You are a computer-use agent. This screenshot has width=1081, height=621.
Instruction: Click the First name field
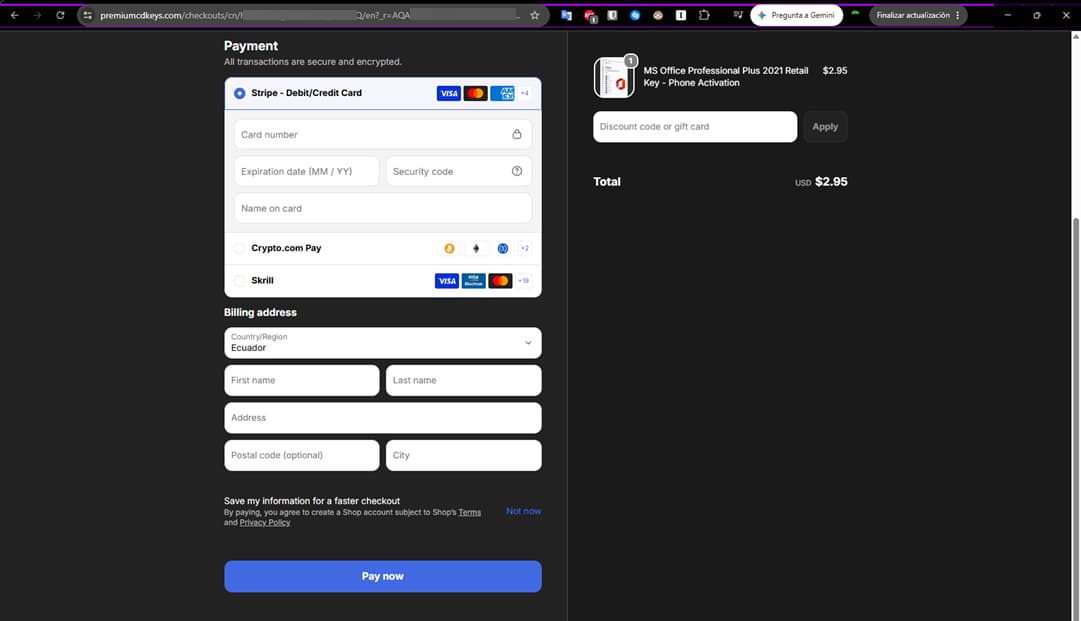[x=301, y=380]
